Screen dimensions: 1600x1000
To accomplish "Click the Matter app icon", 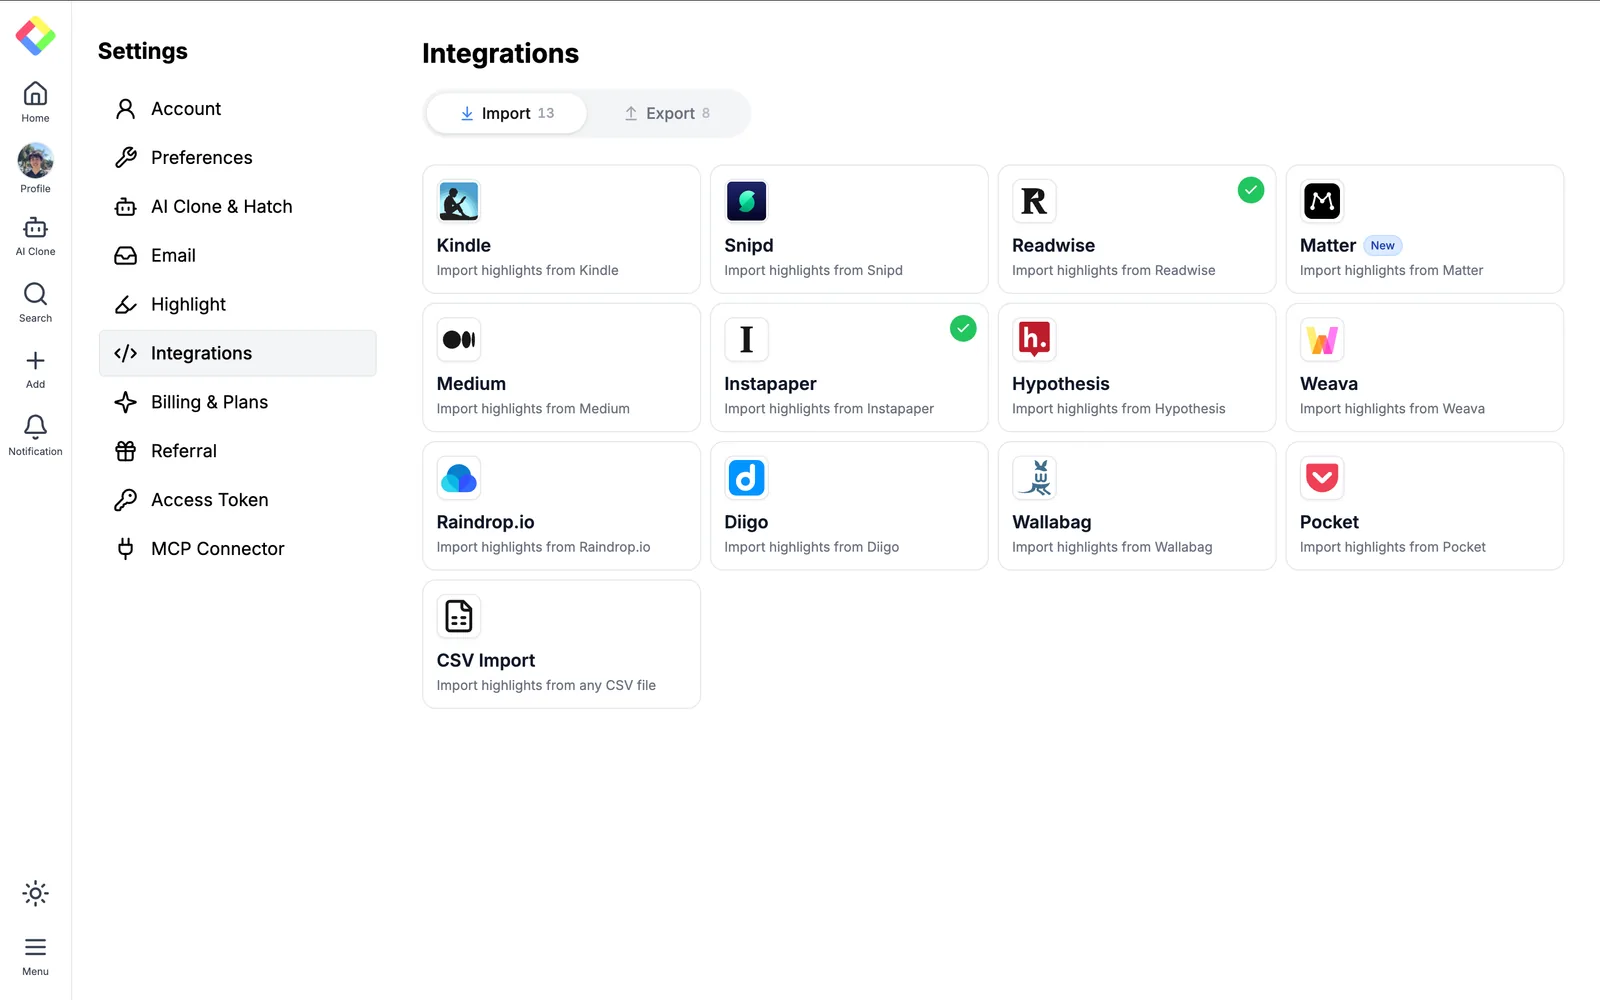I will point(1322,201).
